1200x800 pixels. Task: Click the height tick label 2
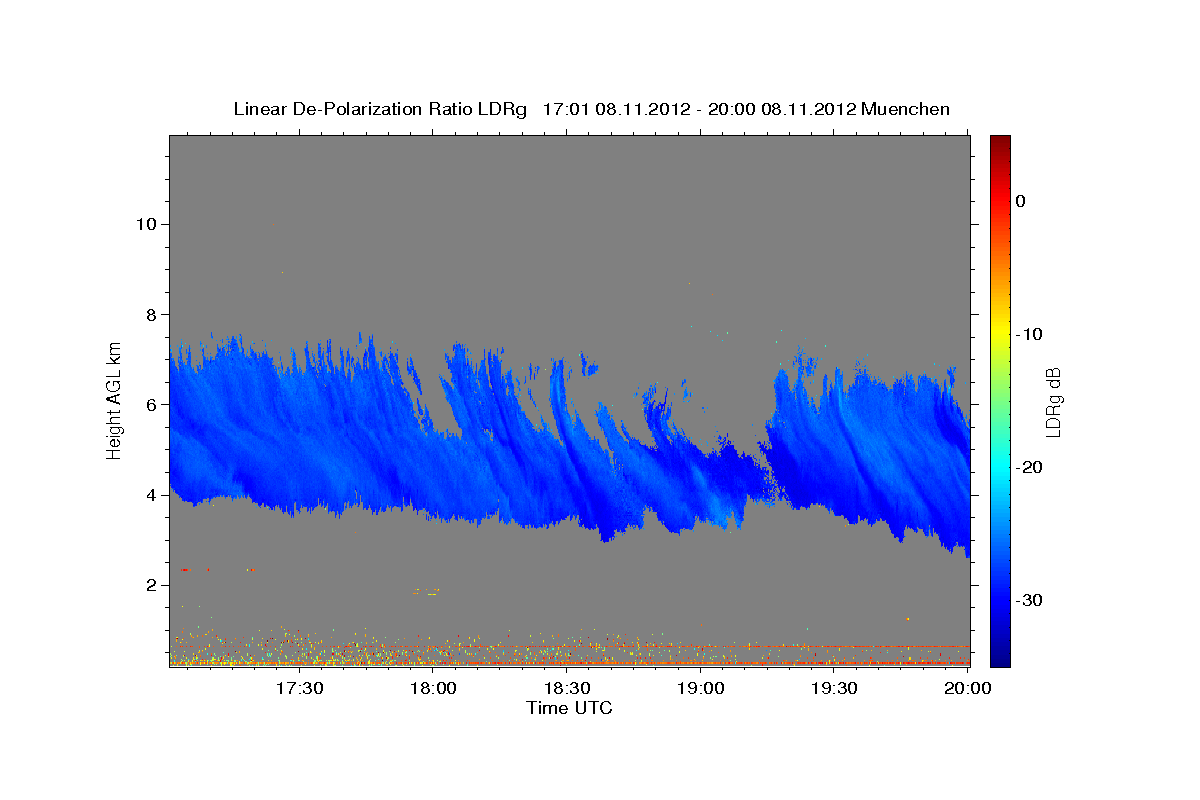(x=151, y=585)
